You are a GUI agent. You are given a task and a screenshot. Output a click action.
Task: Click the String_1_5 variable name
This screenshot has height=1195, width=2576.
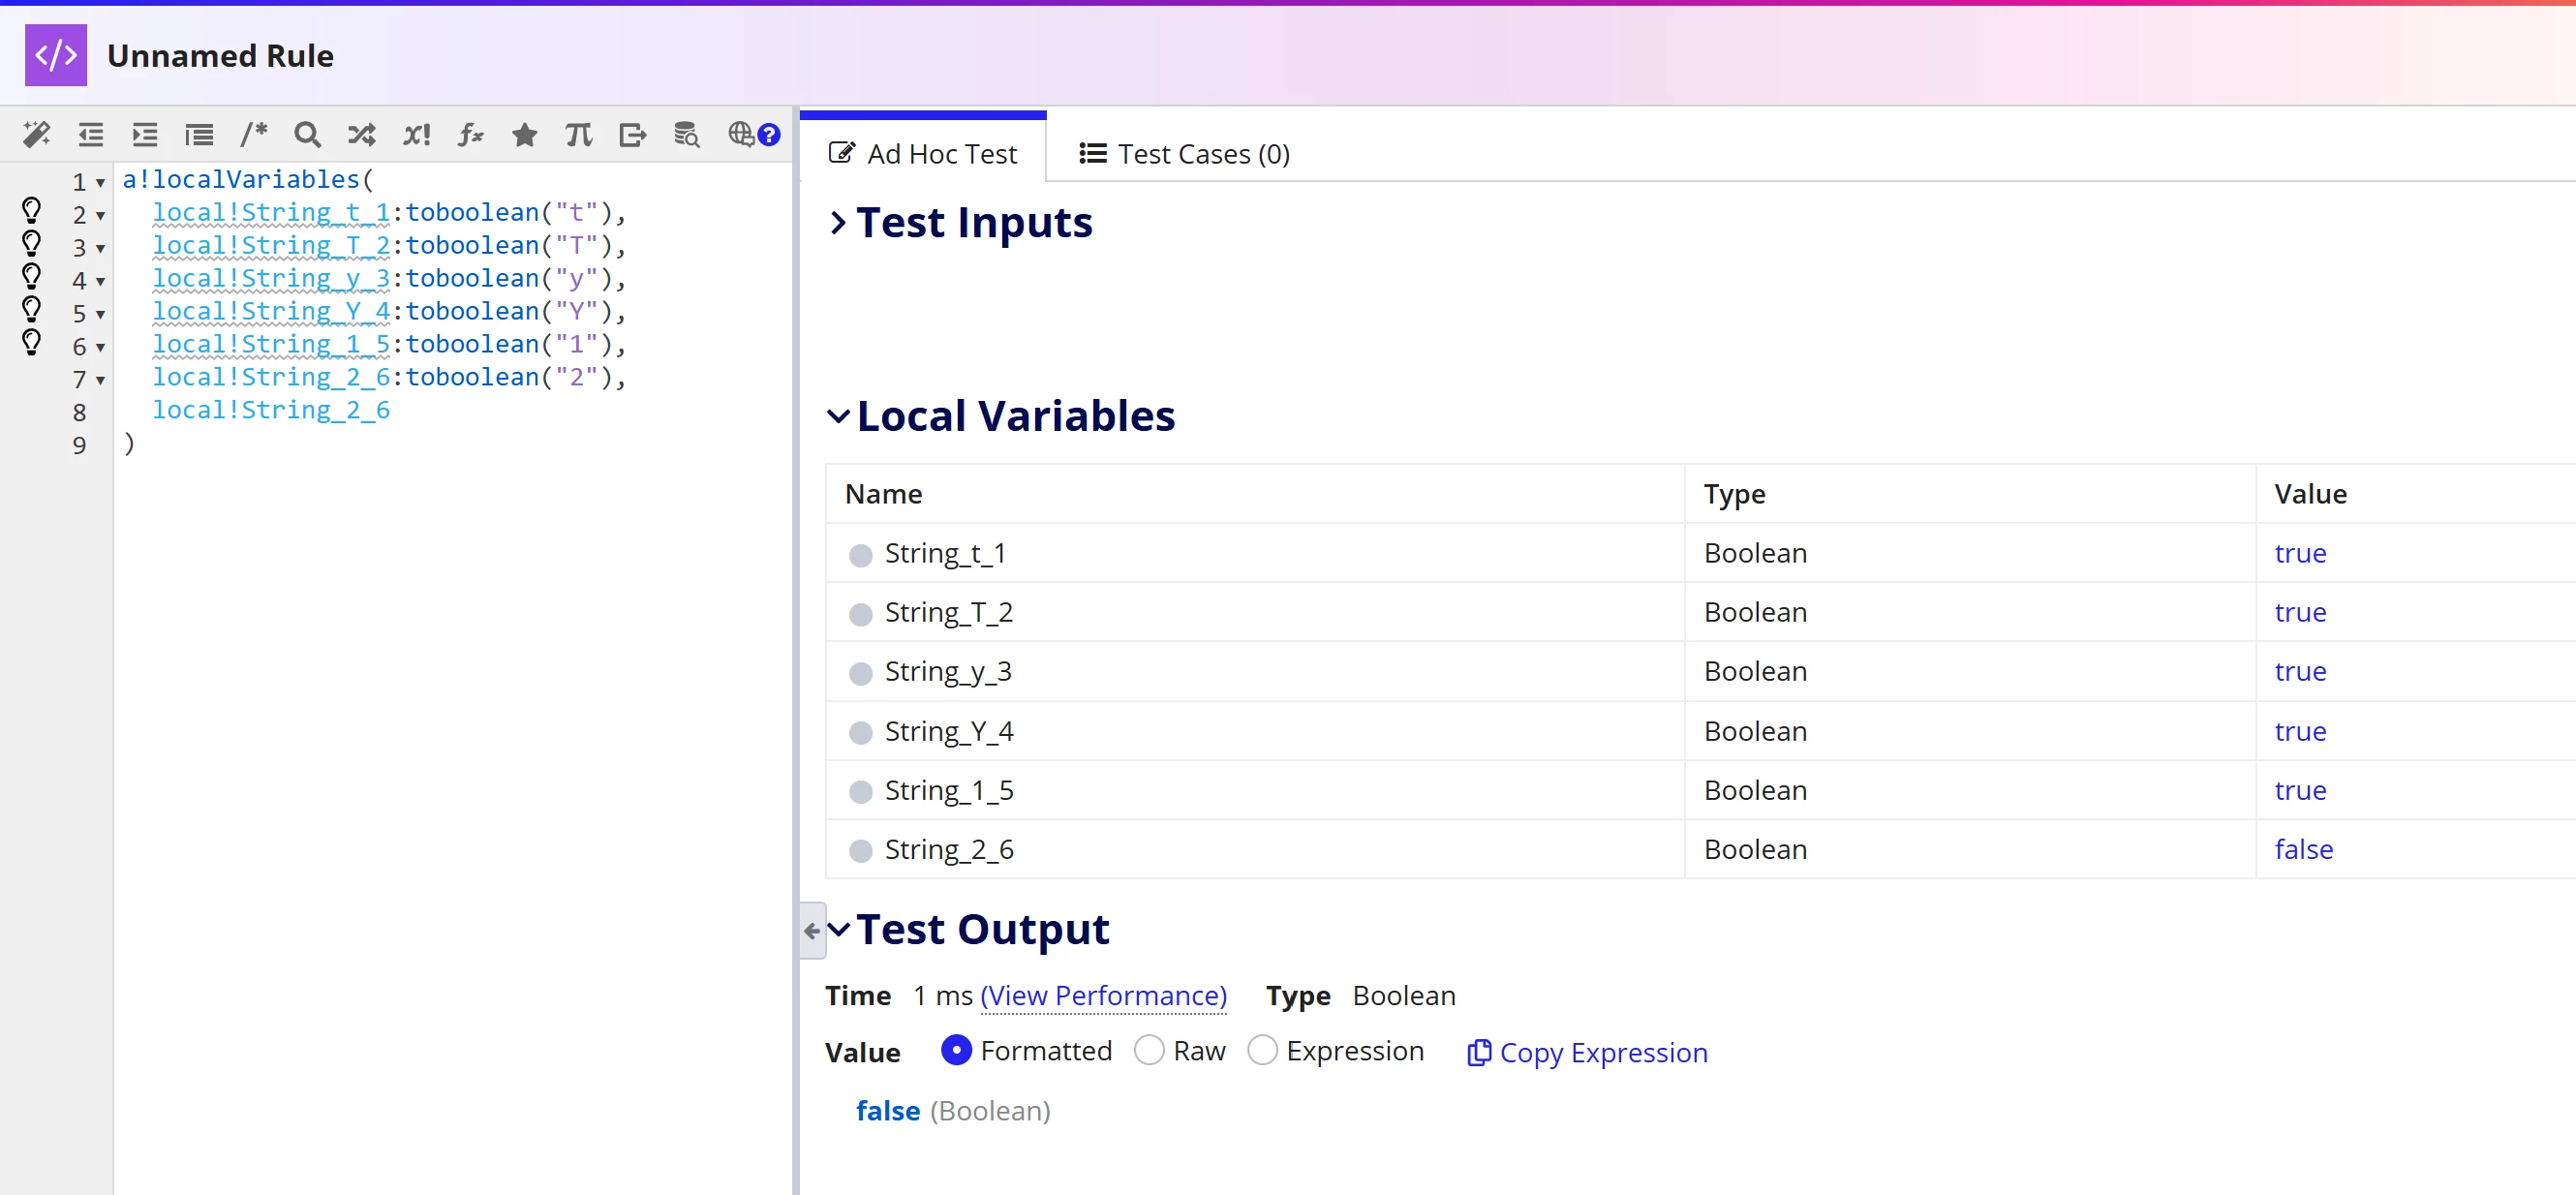click(949, 790)
